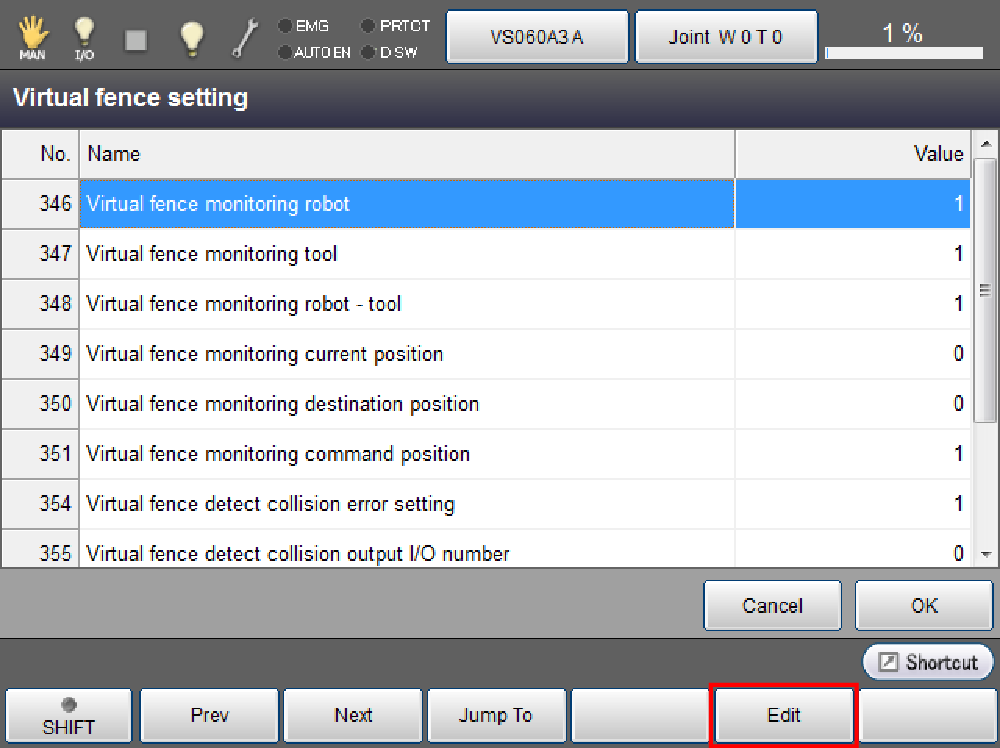Viewport: 1000px width, 748px height.
Task: Click the EMG status indicator
Action: click(x=305, y=26)
